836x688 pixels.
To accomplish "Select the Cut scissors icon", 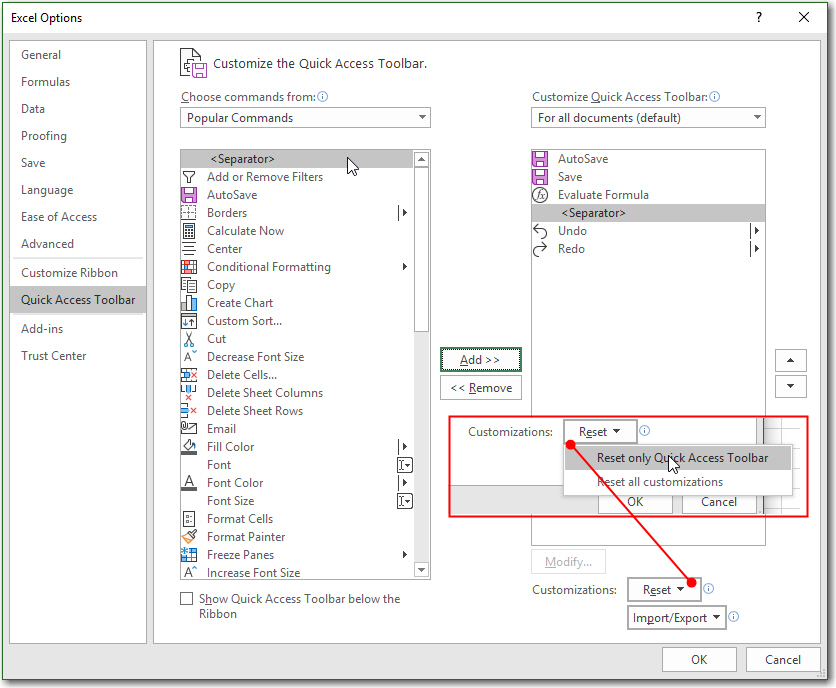I will point(189,339).
